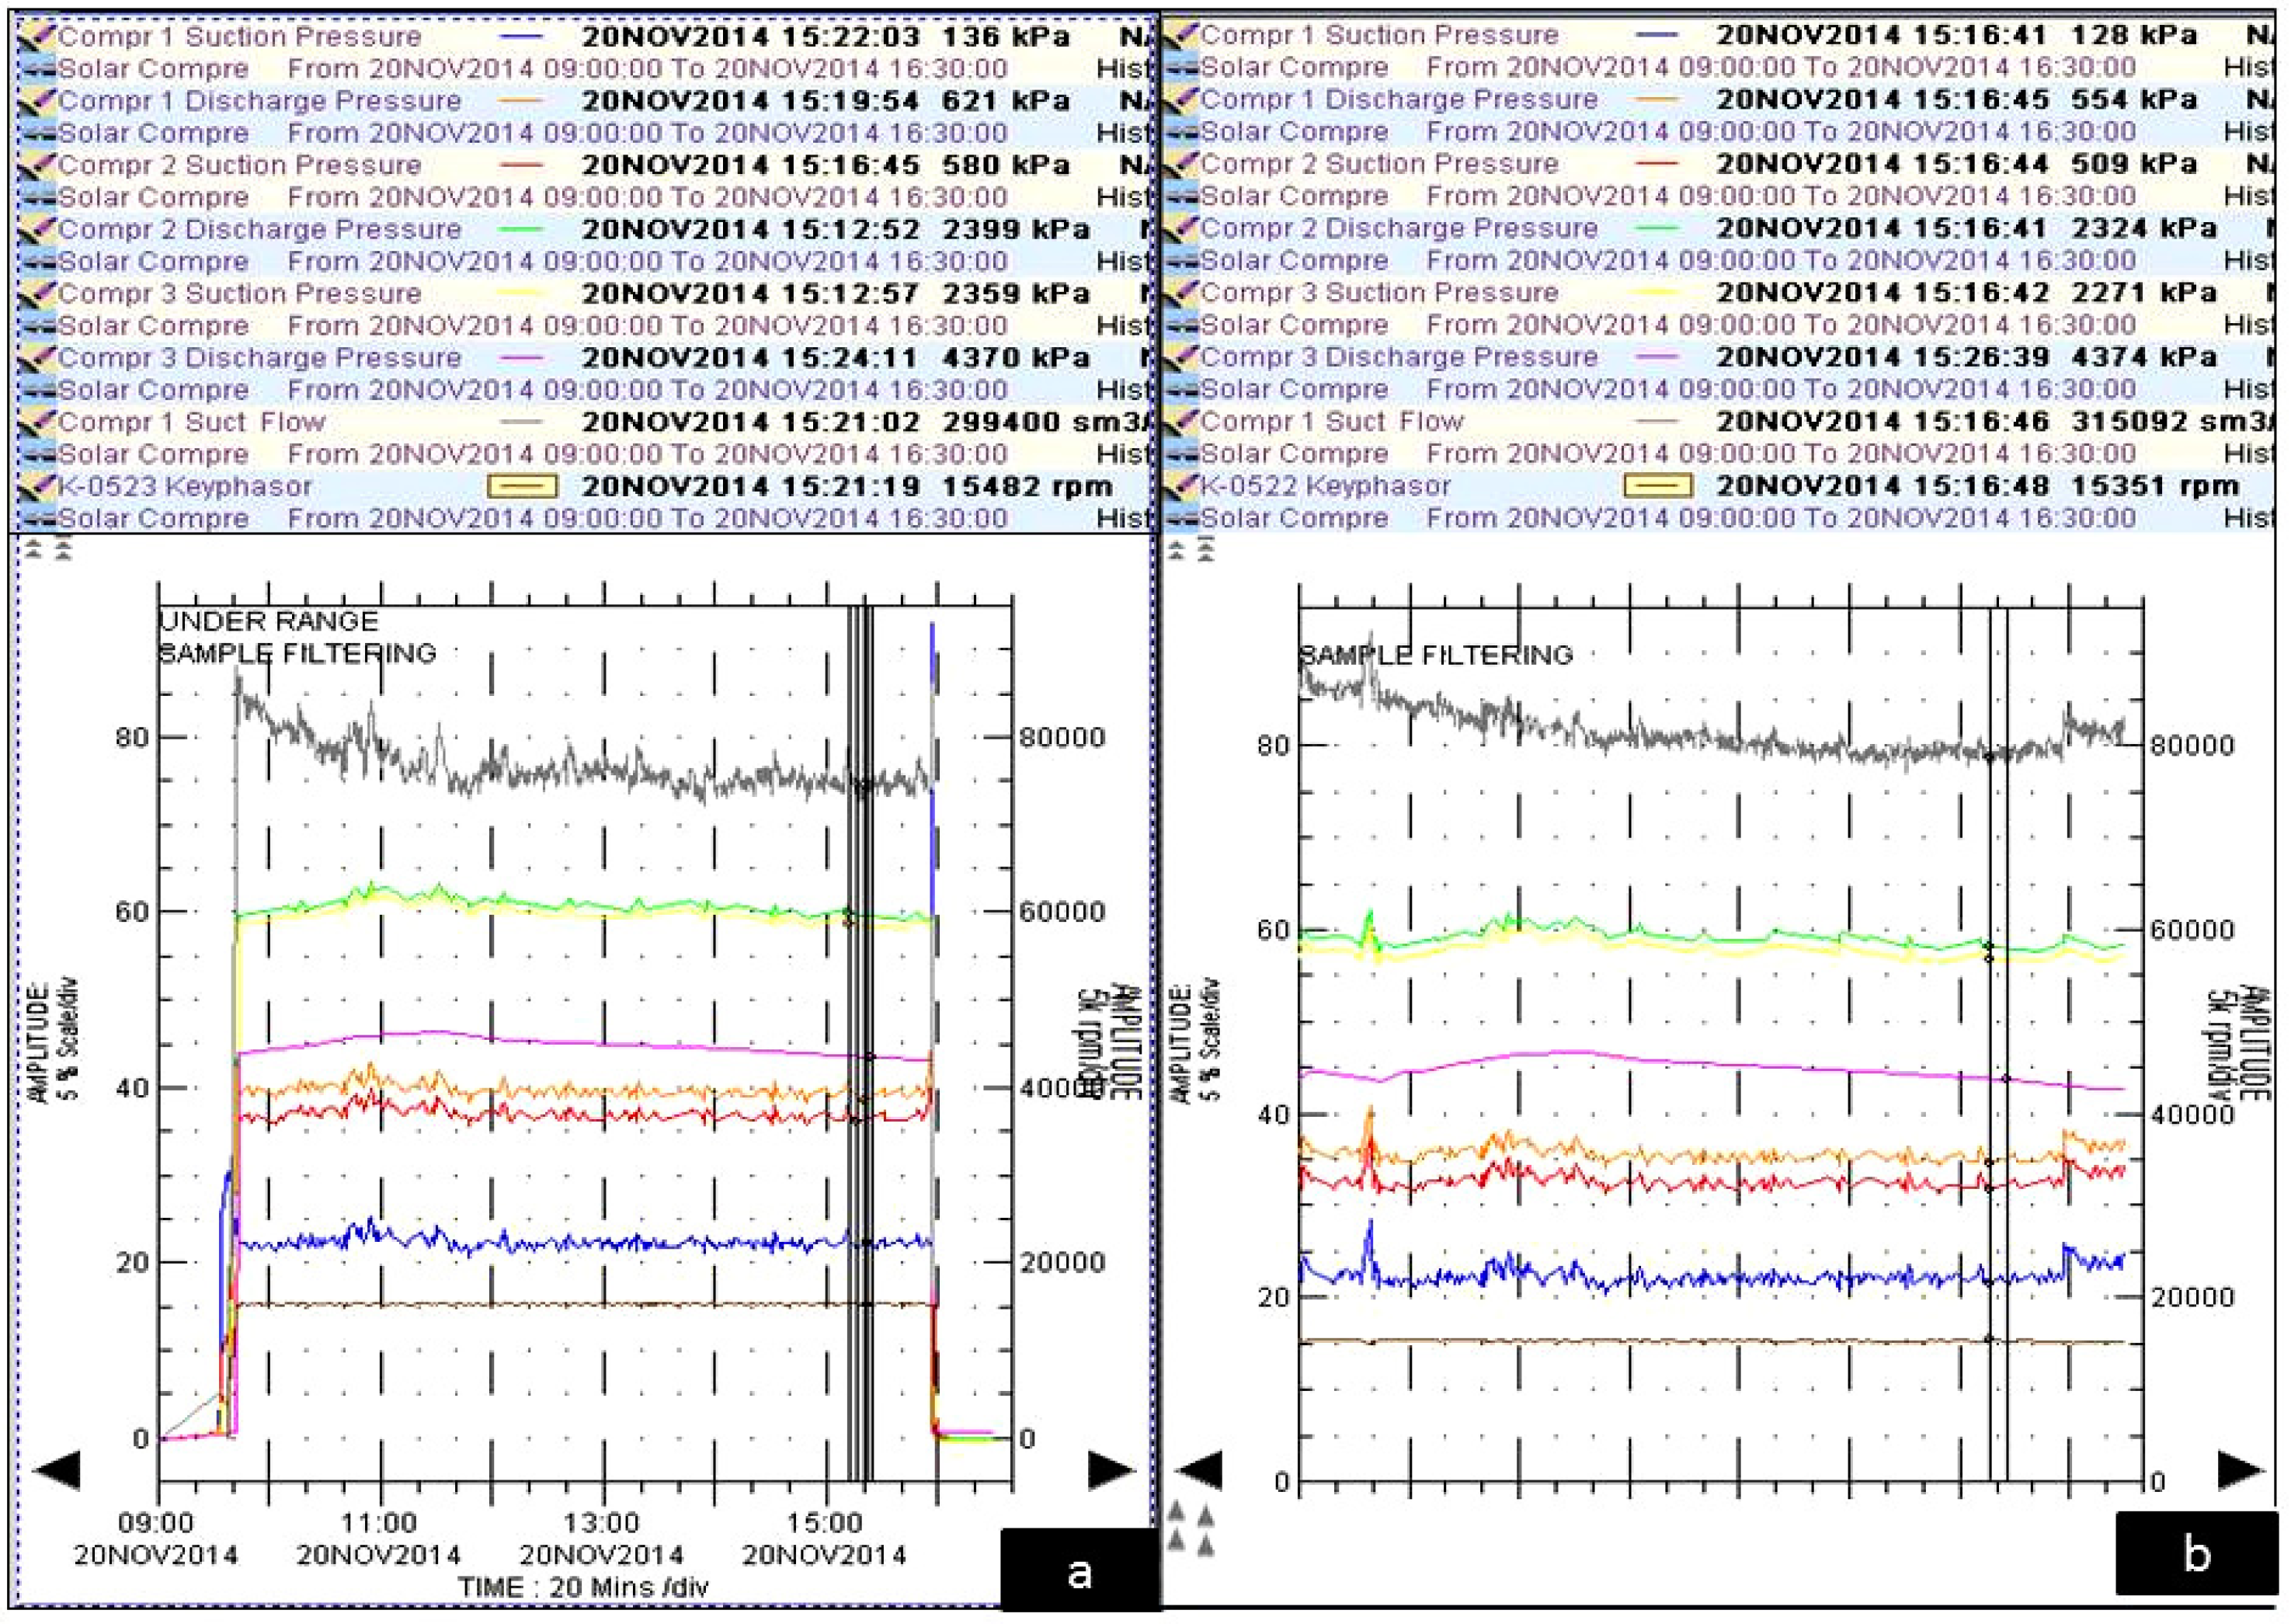This screenshot has width=2291, height=1624.
Task: Select timestamp '20NOV2014 15:26:39' in panel b
Action: click(1883, 357)
